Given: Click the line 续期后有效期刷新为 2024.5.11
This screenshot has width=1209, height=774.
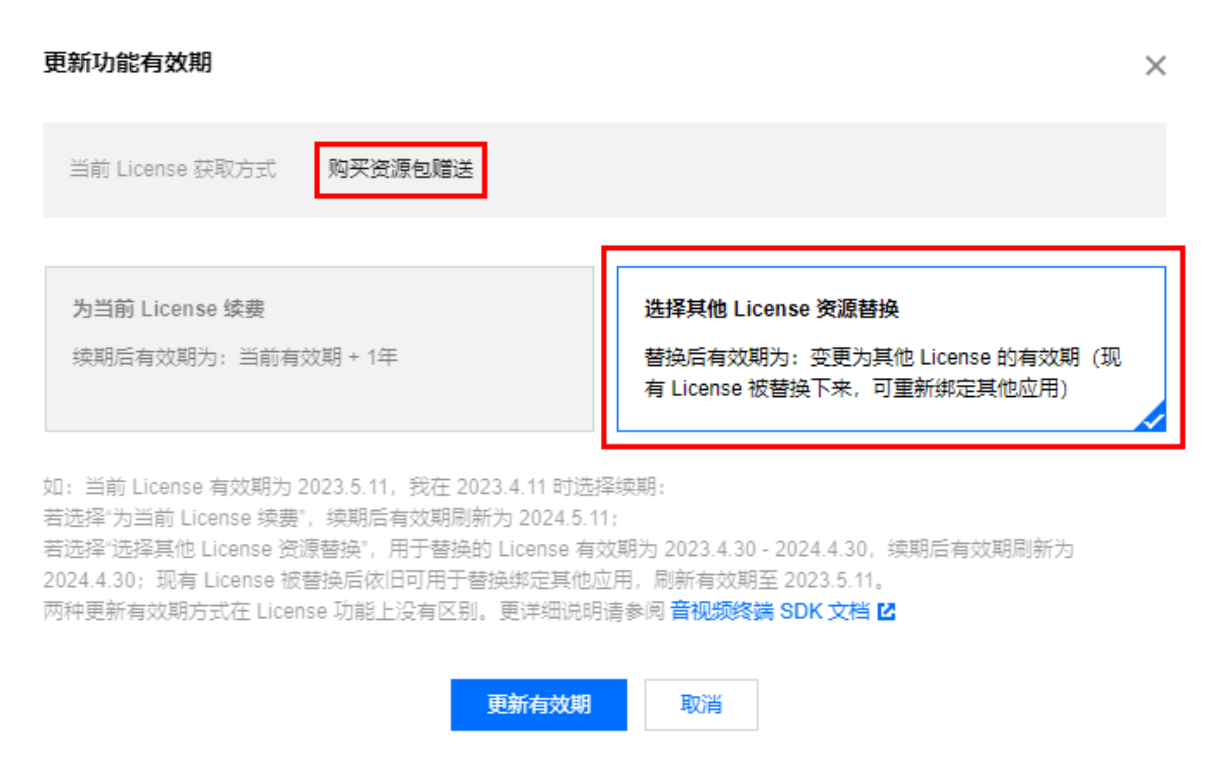Looking at the screenshot, I should [331, 518].
